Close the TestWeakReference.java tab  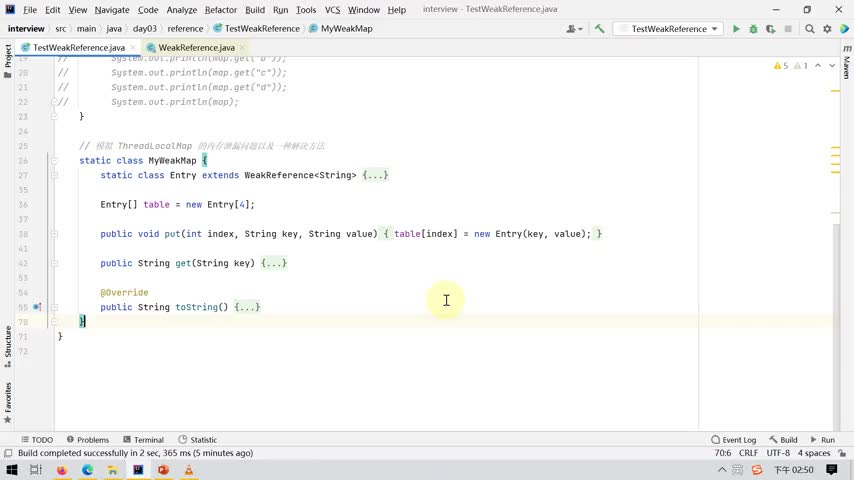(x=133, y=48)
